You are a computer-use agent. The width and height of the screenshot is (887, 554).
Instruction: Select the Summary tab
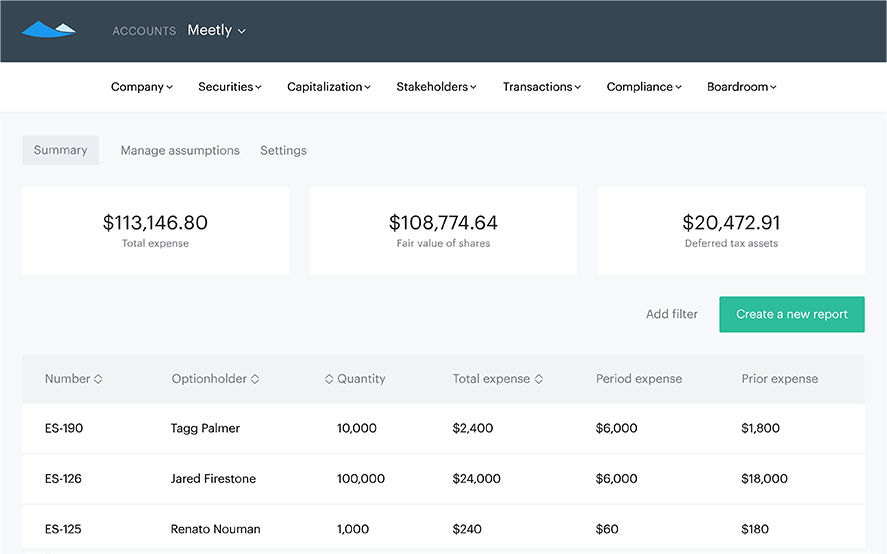tap(61, 150)
